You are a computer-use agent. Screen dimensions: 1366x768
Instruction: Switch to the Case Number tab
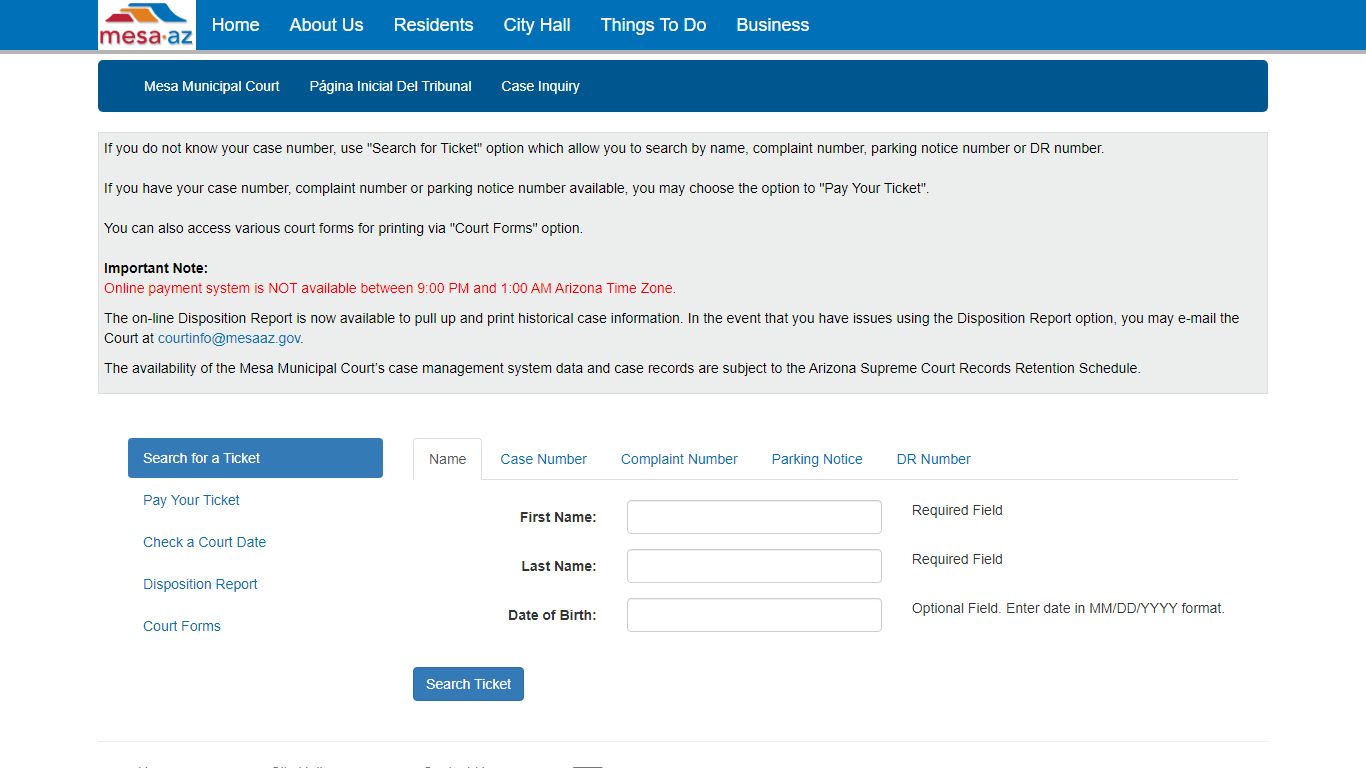click(543, 459)
